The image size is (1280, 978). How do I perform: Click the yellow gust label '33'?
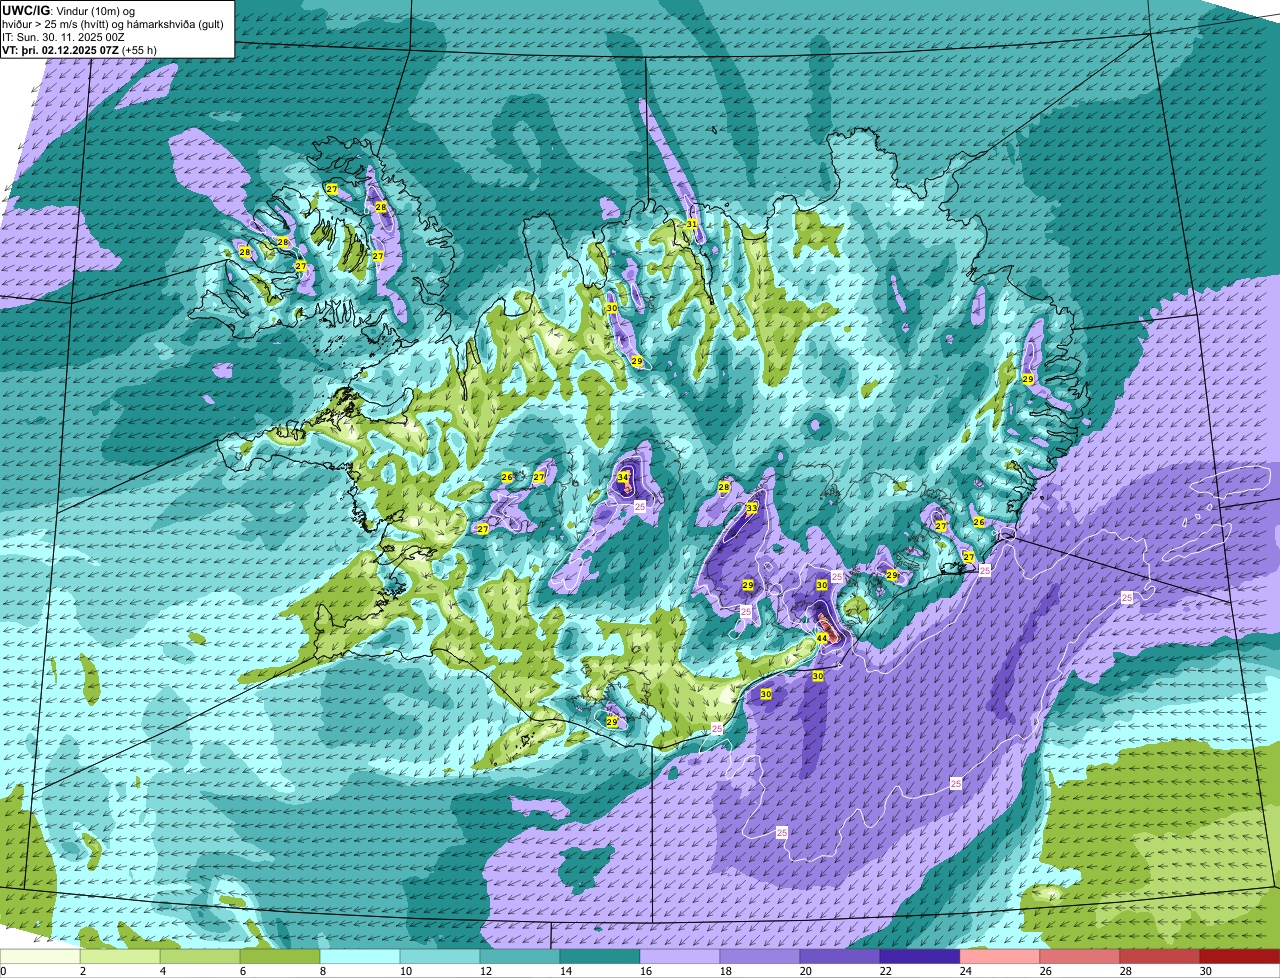tap(752, 508)
